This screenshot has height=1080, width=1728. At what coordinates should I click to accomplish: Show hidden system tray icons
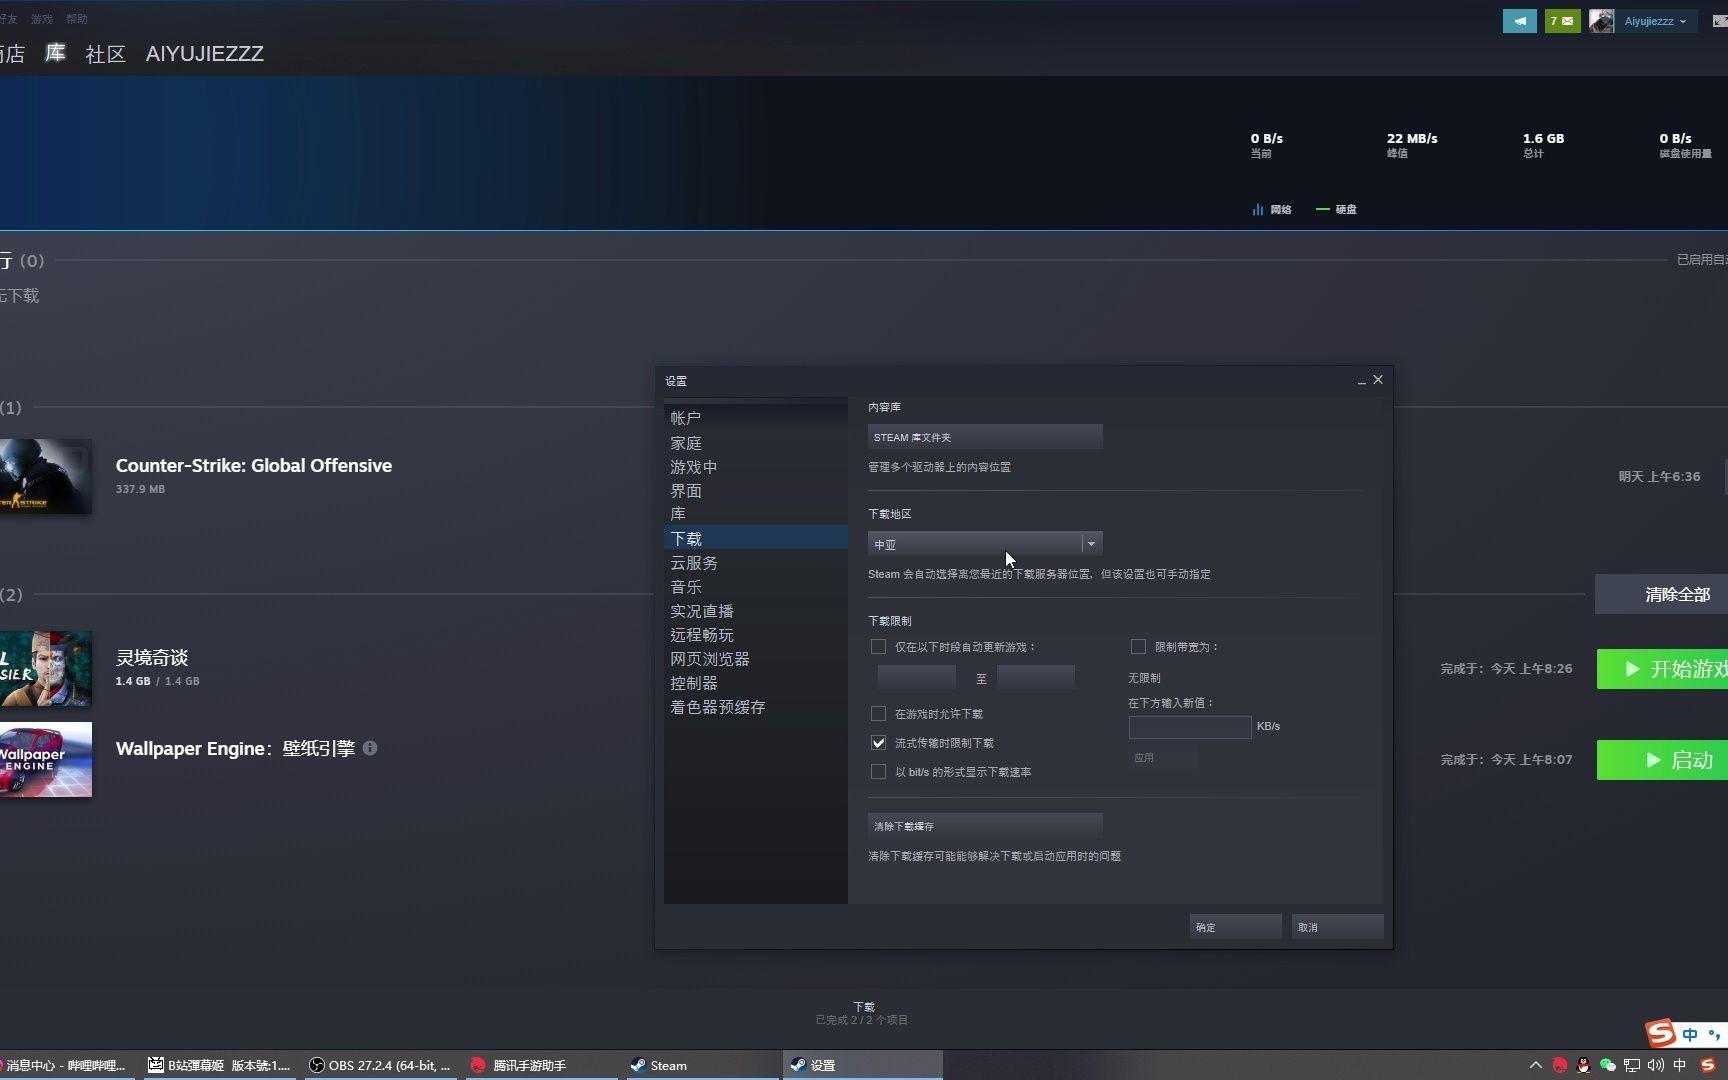[1536, 1065]
